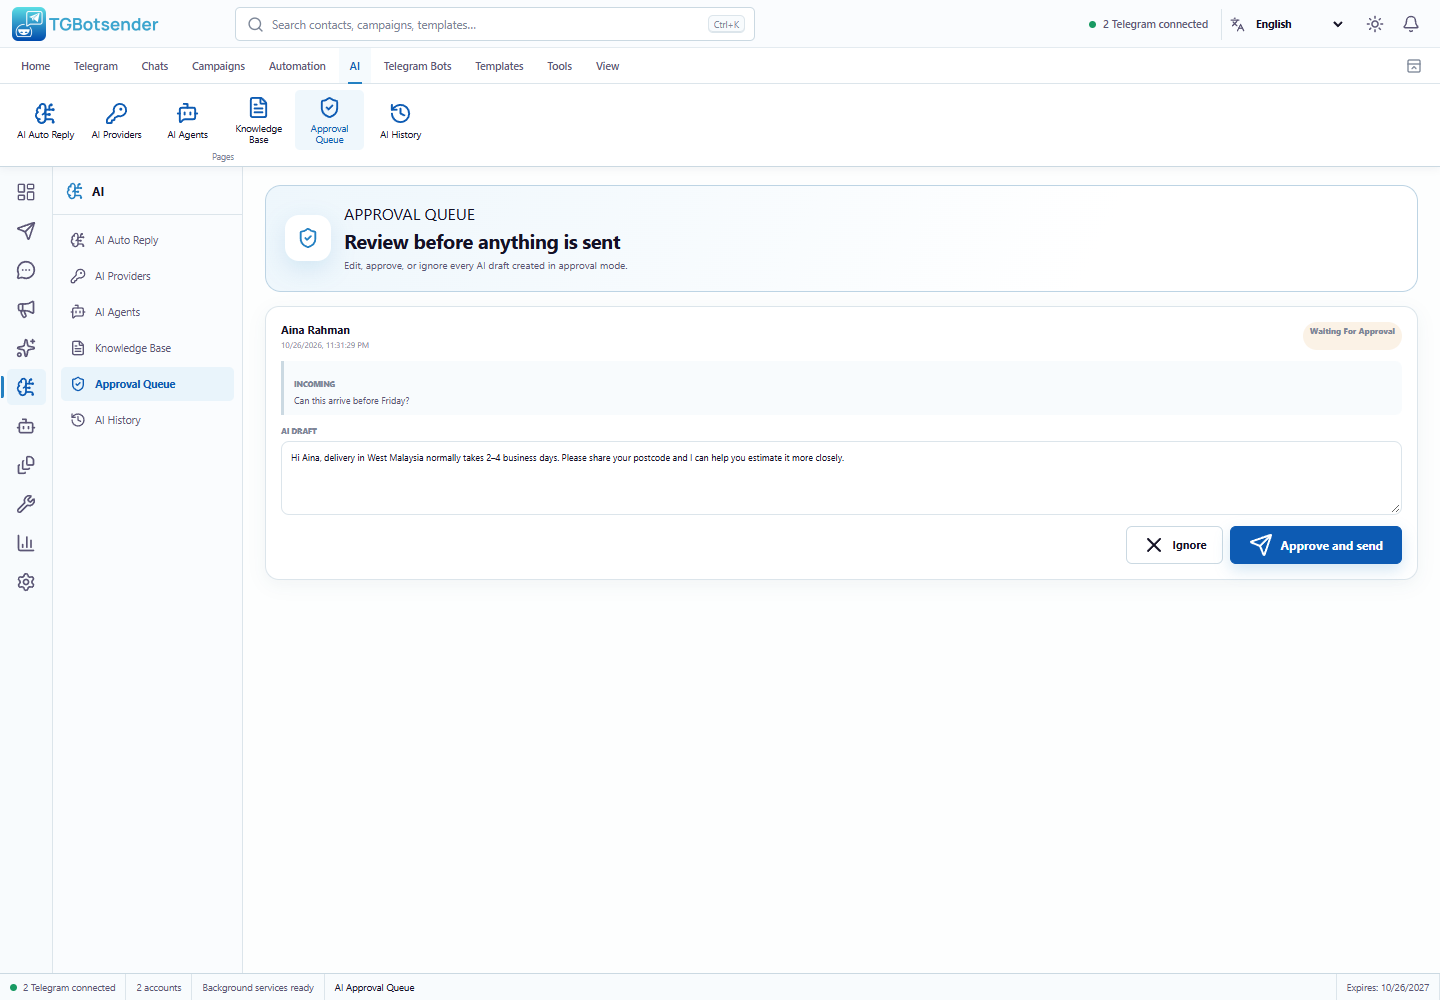Open automation sparkle icon in left rail
1440x1000 pixels.
(x=26, y=348)
